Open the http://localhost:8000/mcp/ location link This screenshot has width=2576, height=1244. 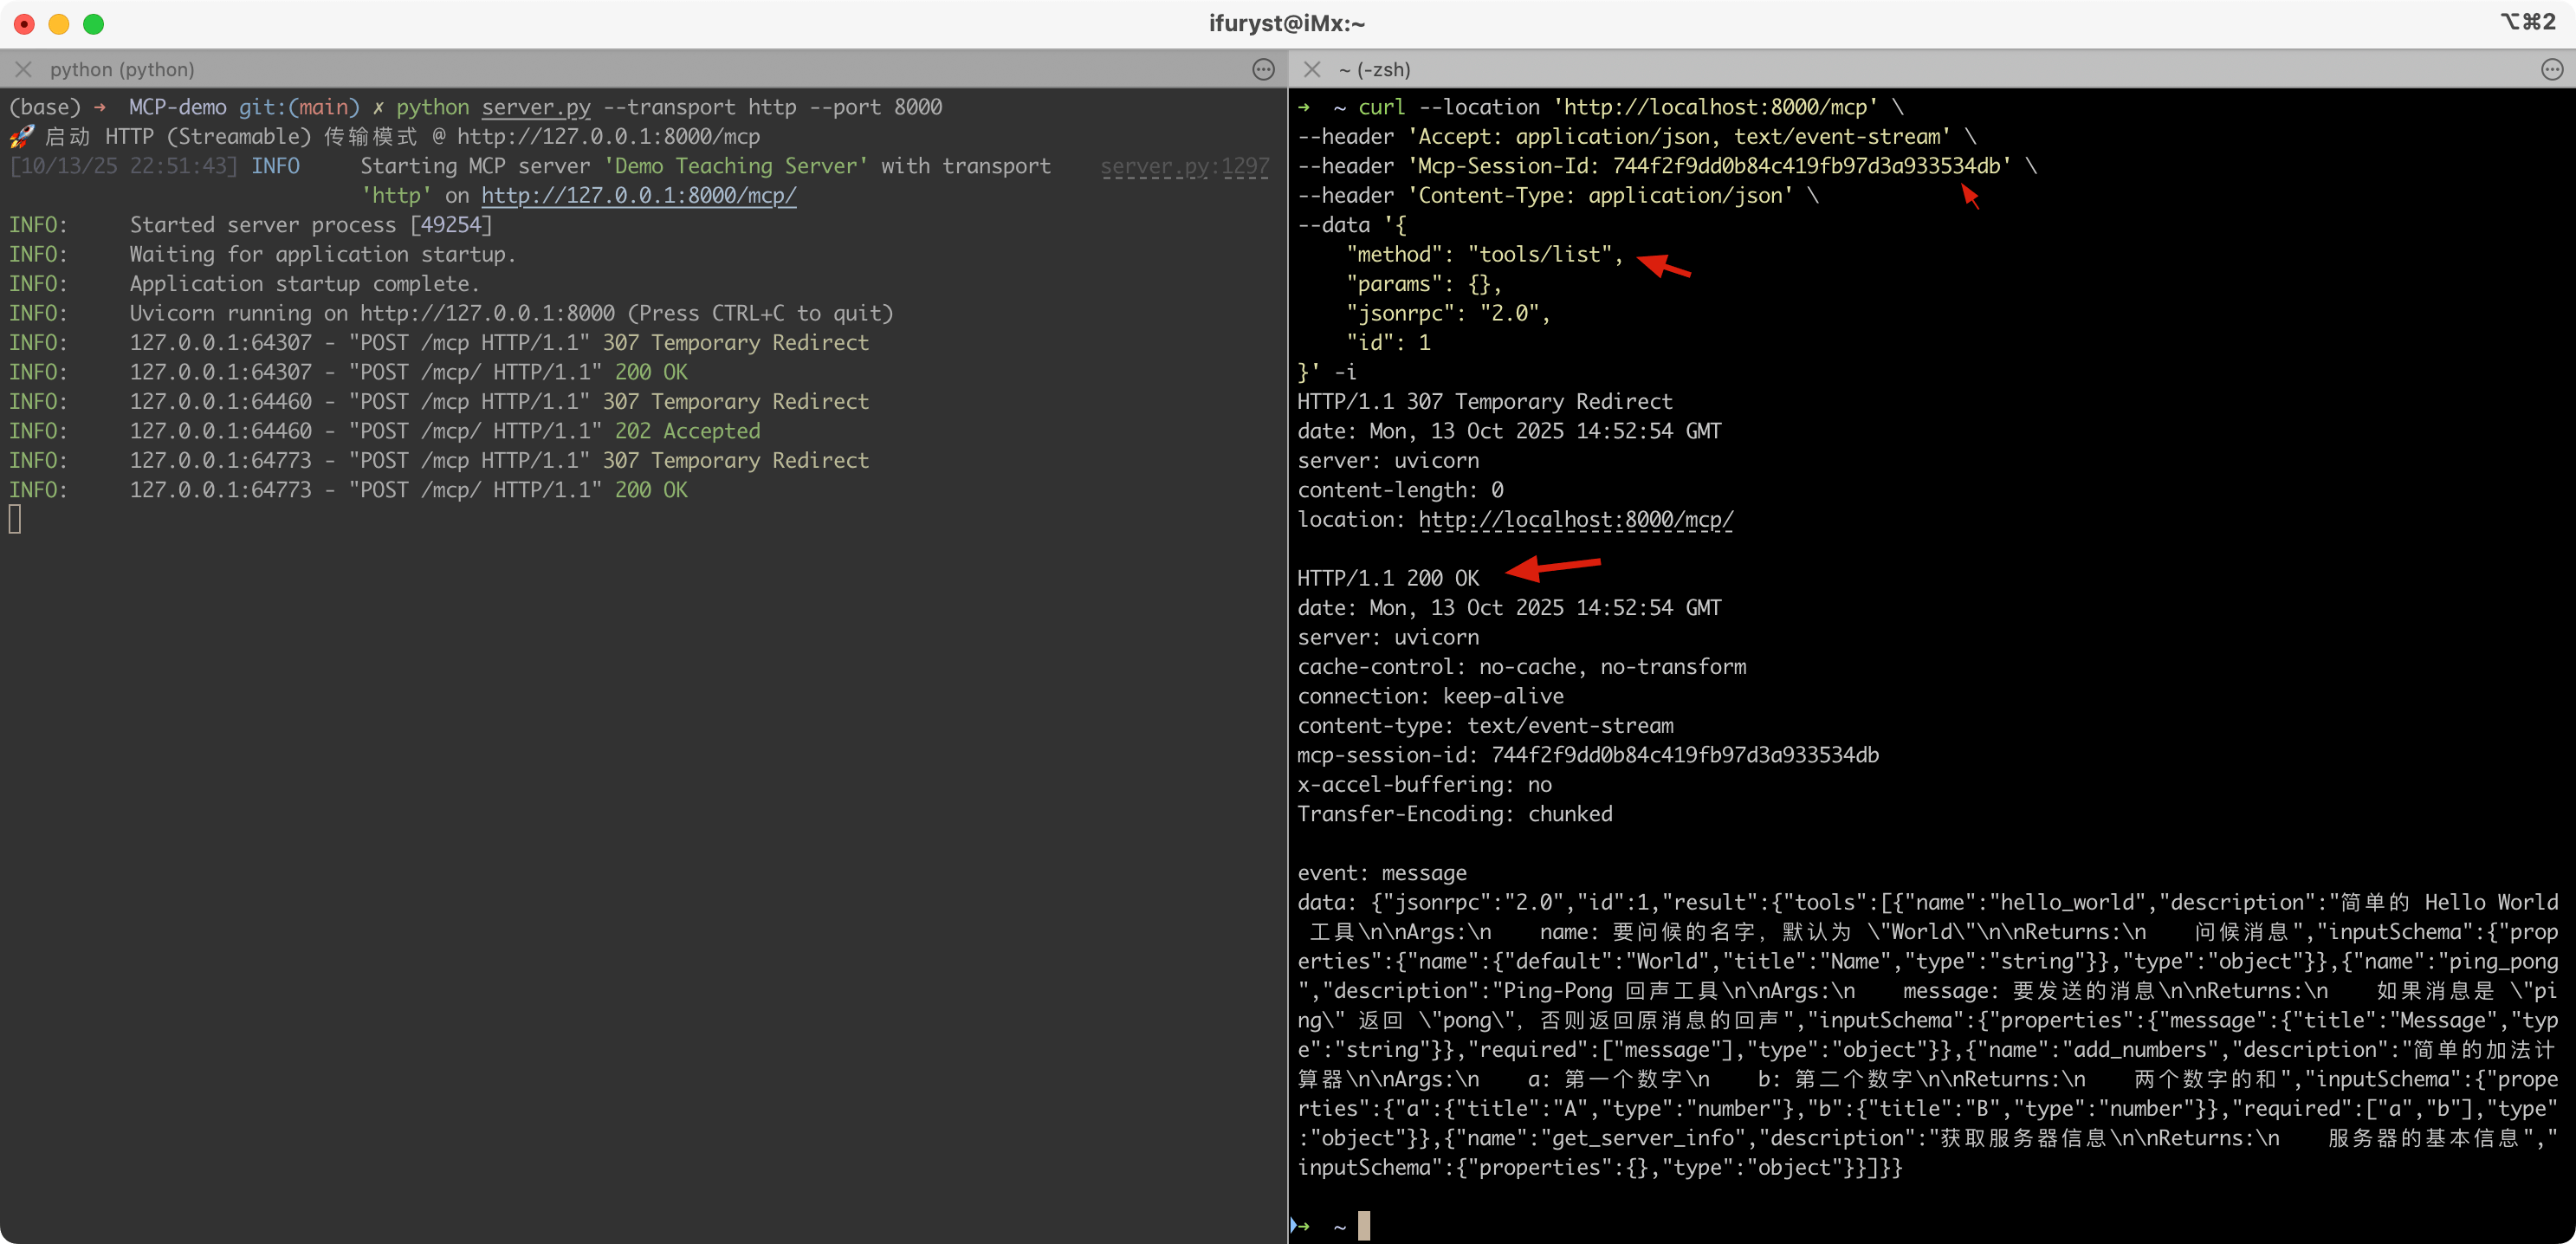tap(1575, 520)
